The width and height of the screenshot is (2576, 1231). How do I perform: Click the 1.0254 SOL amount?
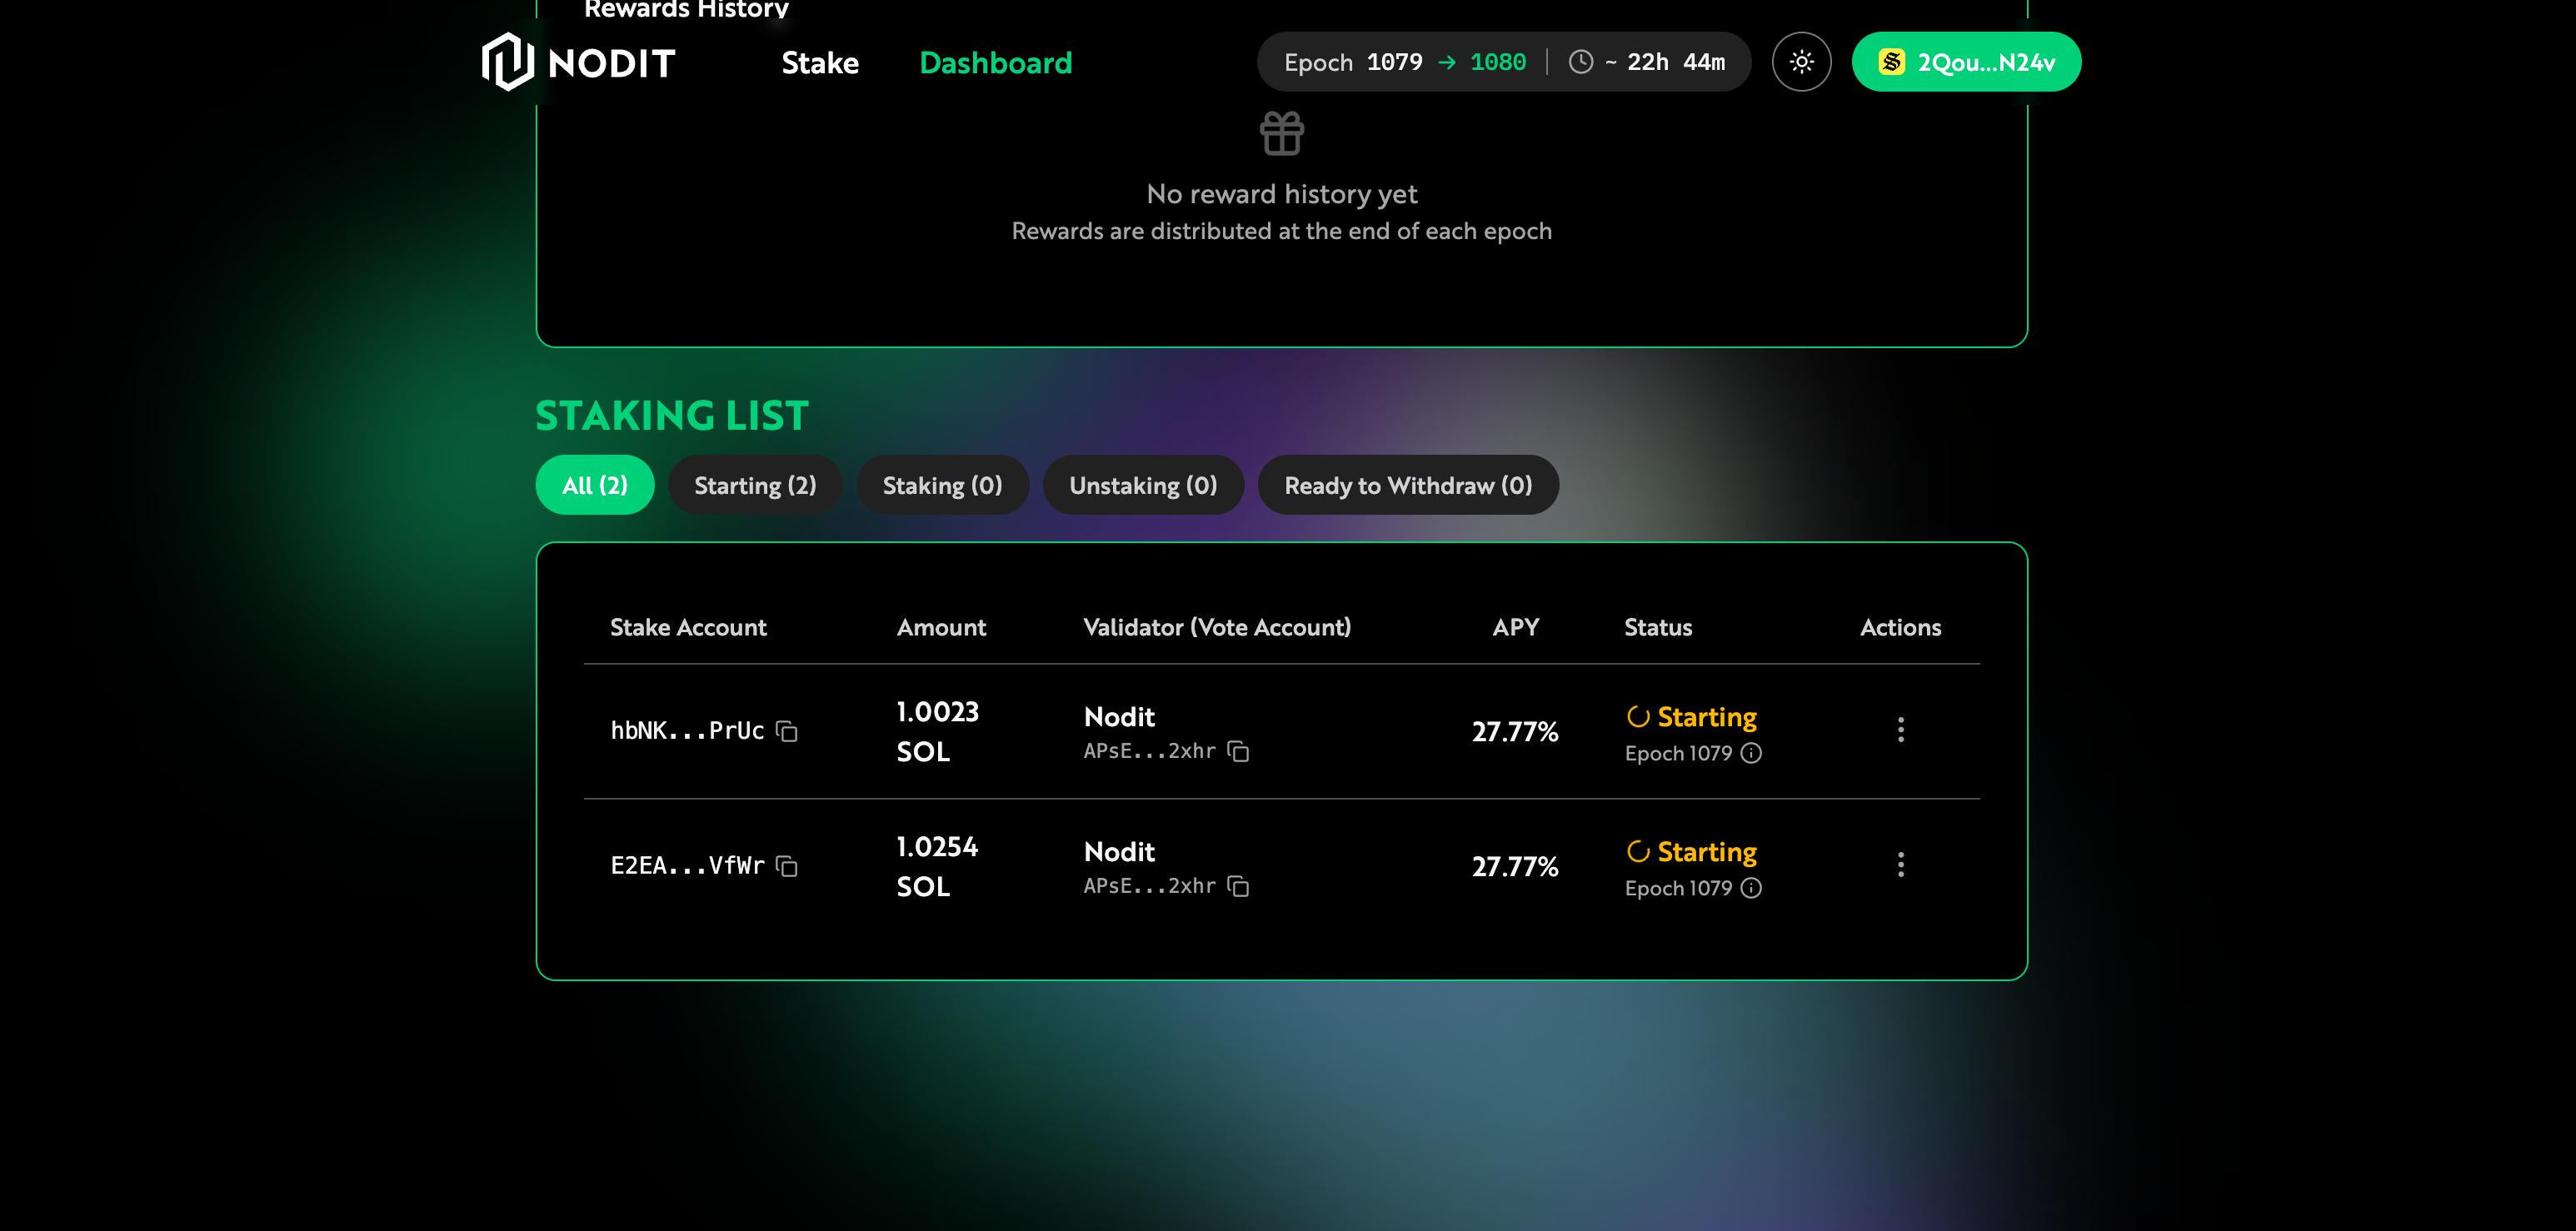[x=937, y=866]
